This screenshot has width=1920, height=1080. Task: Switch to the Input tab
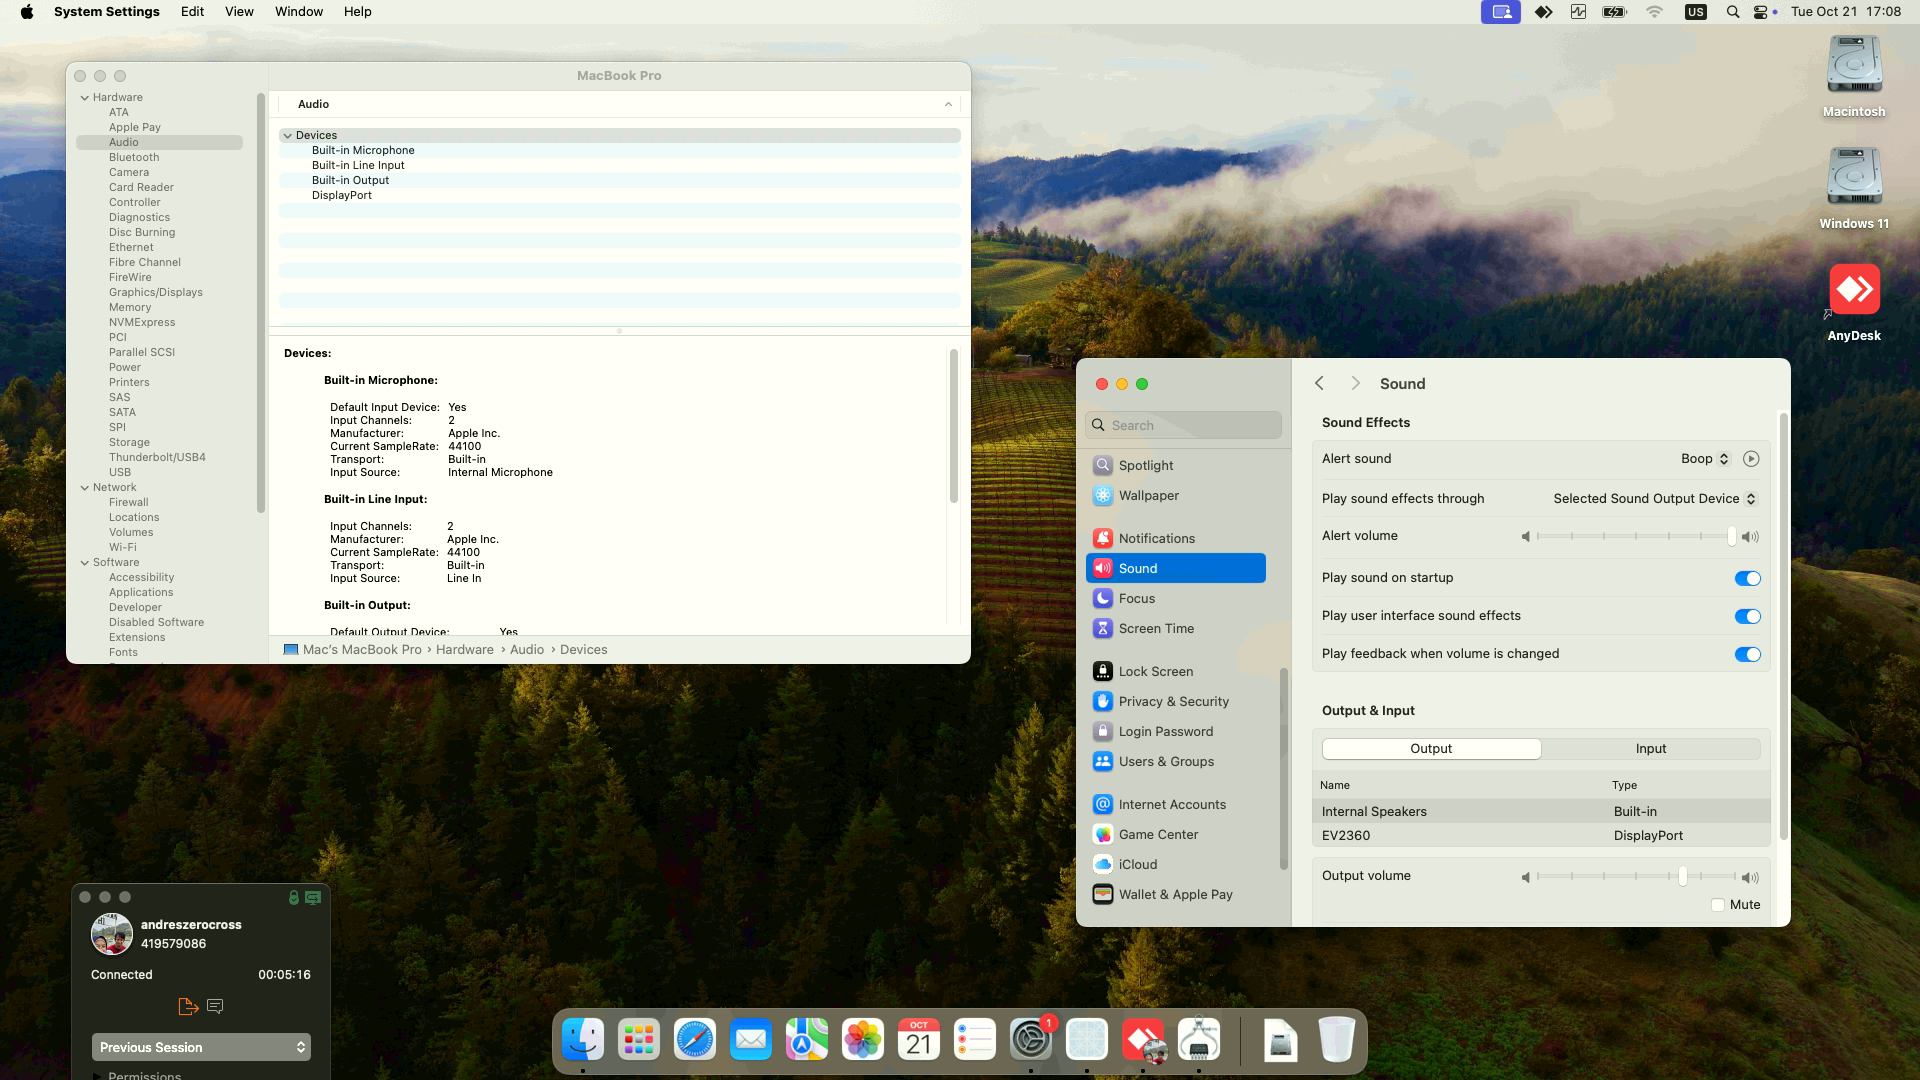1651,749
